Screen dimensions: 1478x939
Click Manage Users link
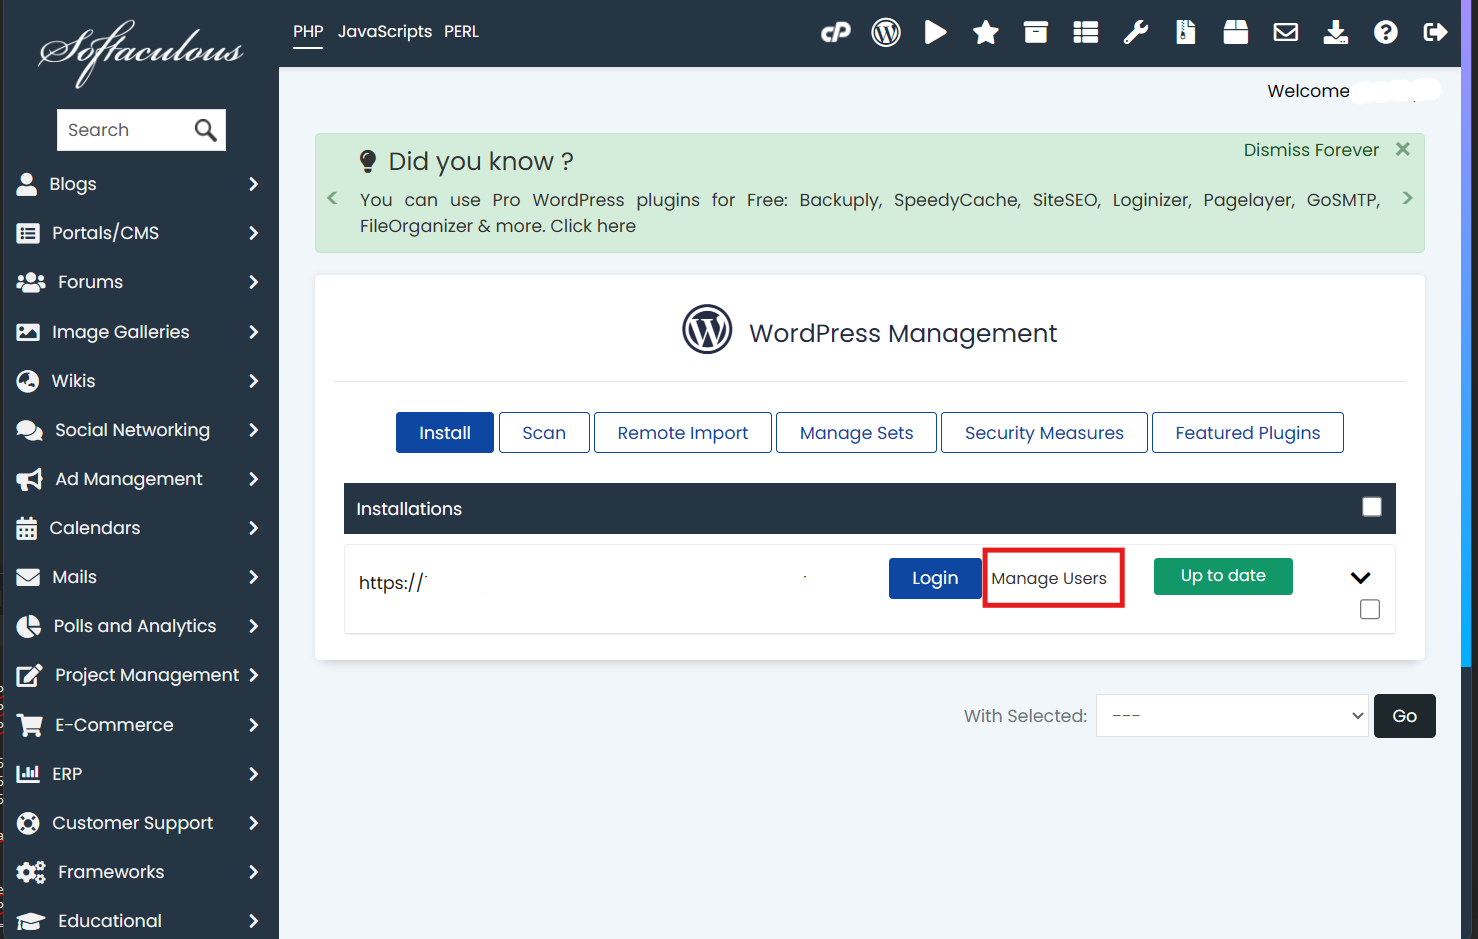pyautogui.click(x=1049, y=578)
